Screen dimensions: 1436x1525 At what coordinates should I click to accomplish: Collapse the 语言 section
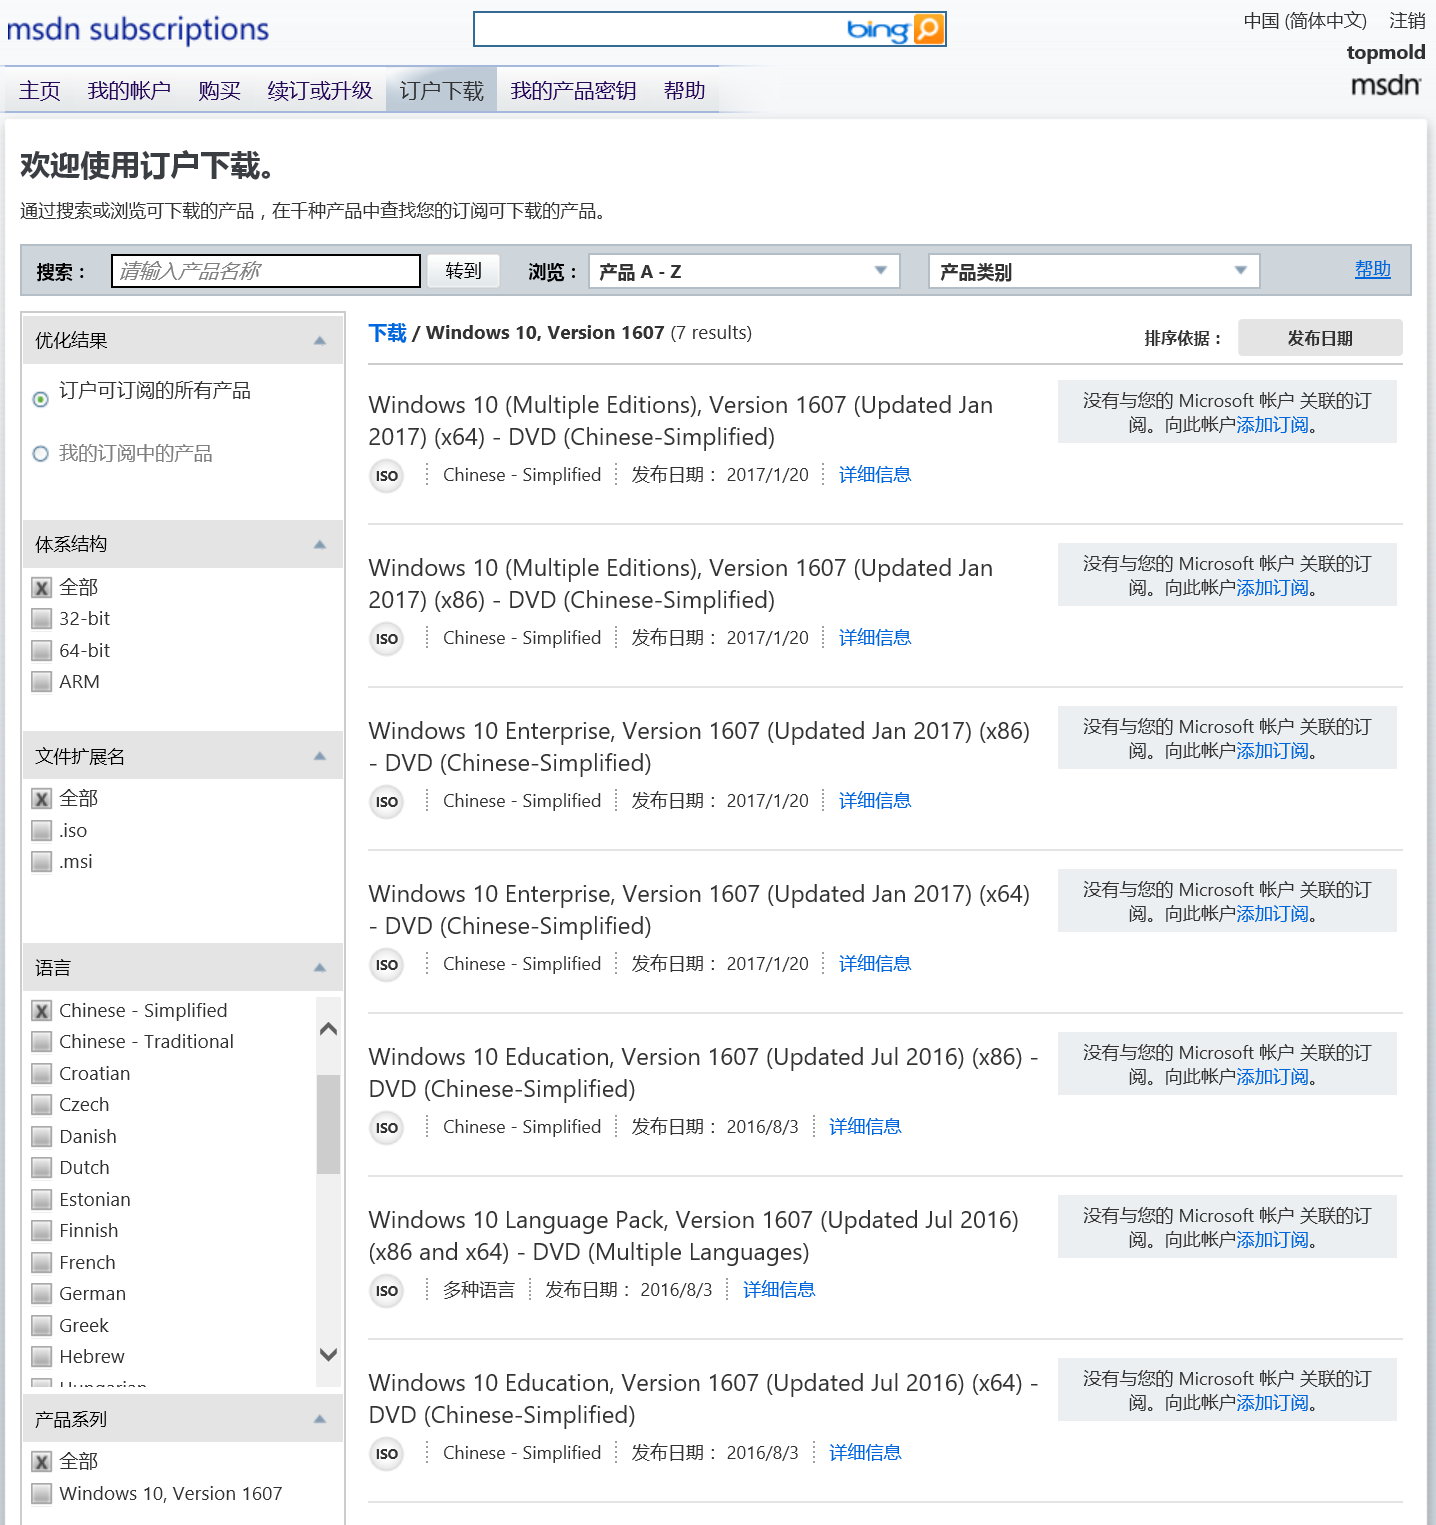click(x=320, y=968)
